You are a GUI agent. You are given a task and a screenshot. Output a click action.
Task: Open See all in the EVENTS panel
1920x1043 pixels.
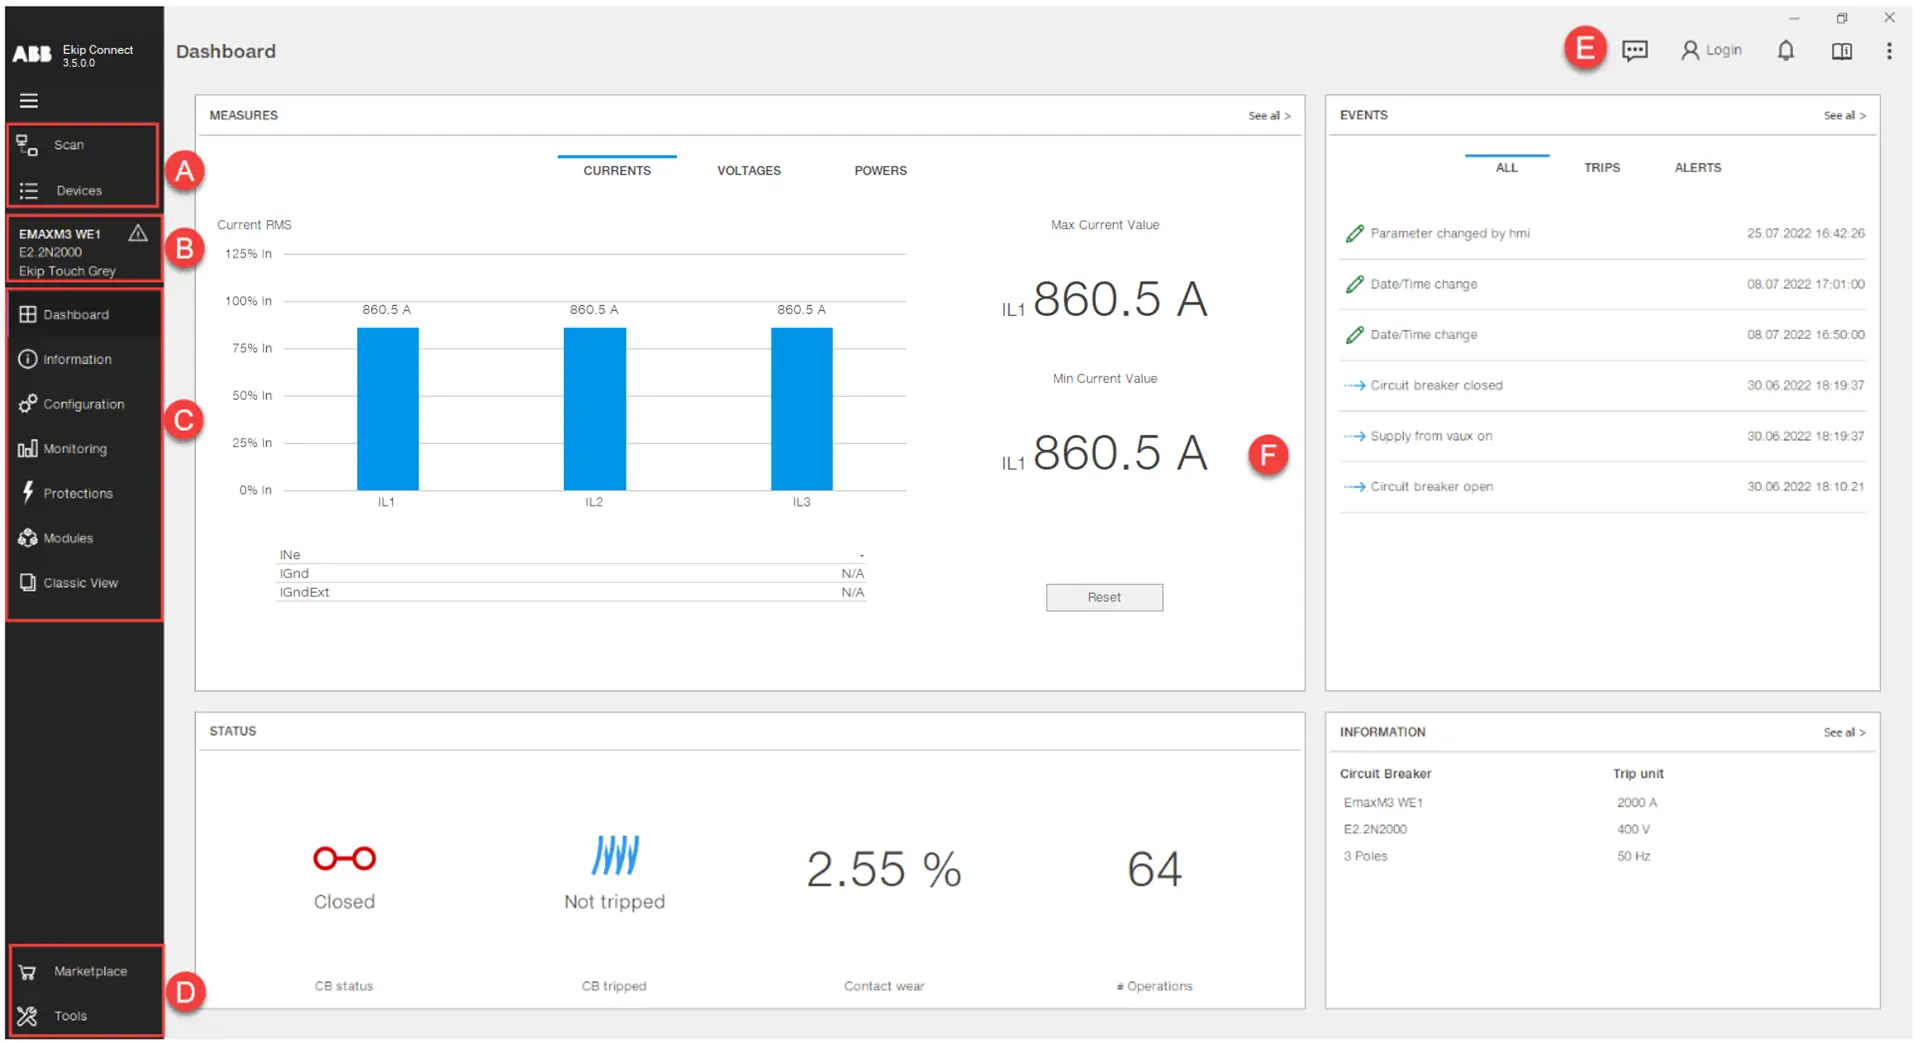click(1843, 115)
